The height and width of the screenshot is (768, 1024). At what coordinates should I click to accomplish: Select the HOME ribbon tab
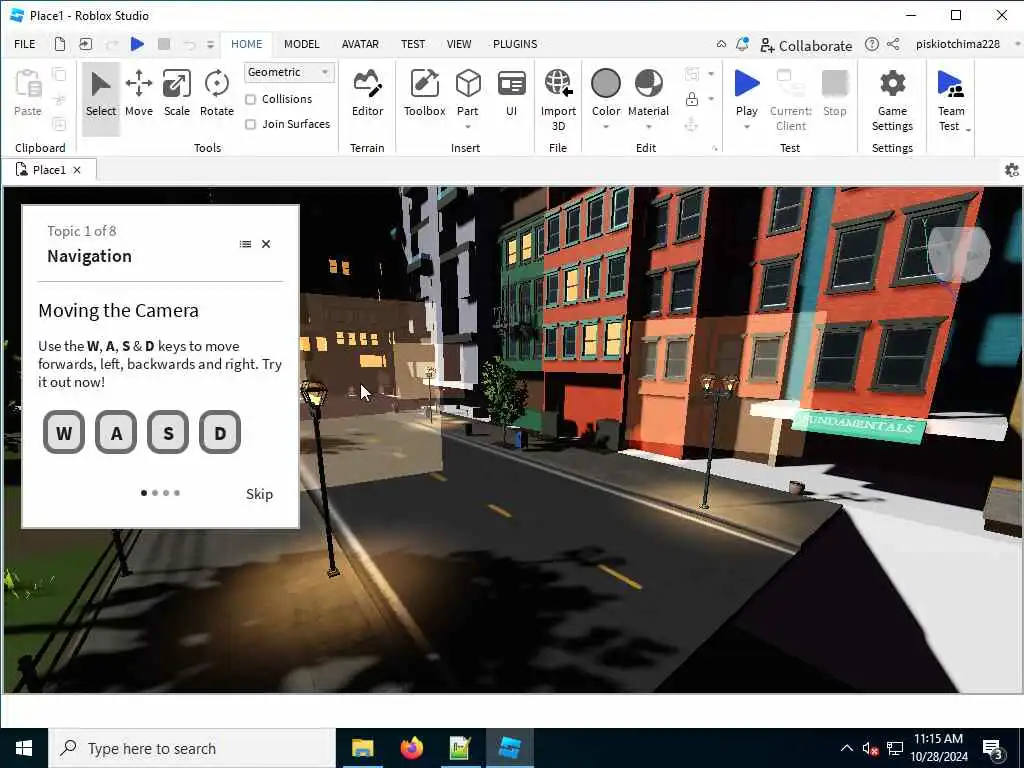tap(246, 44)
